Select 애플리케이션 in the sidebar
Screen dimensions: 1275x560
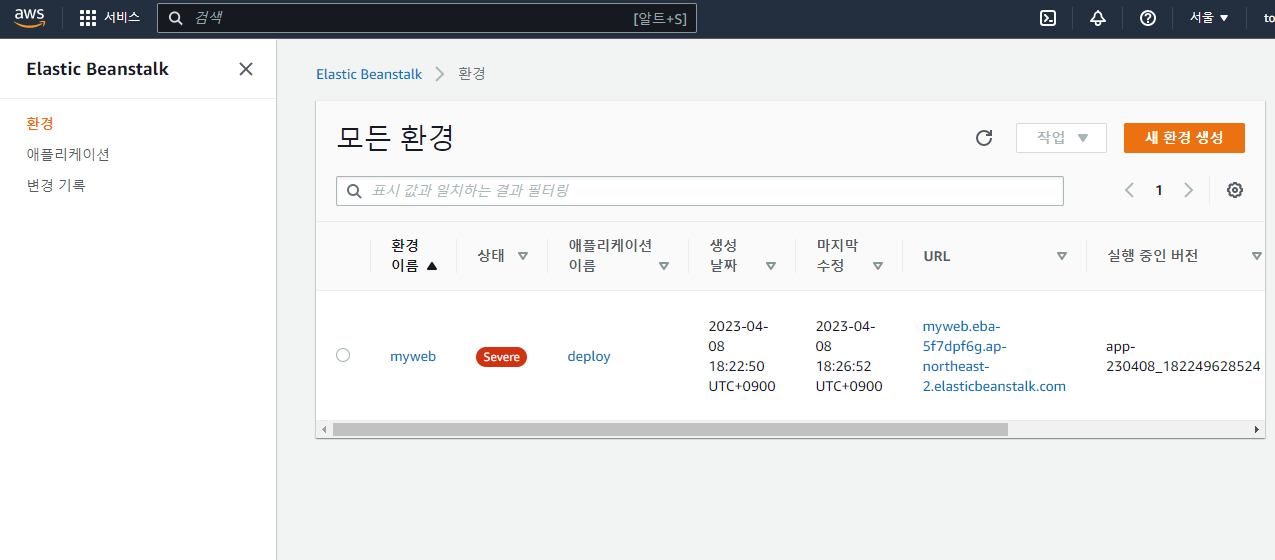point(68,154)
